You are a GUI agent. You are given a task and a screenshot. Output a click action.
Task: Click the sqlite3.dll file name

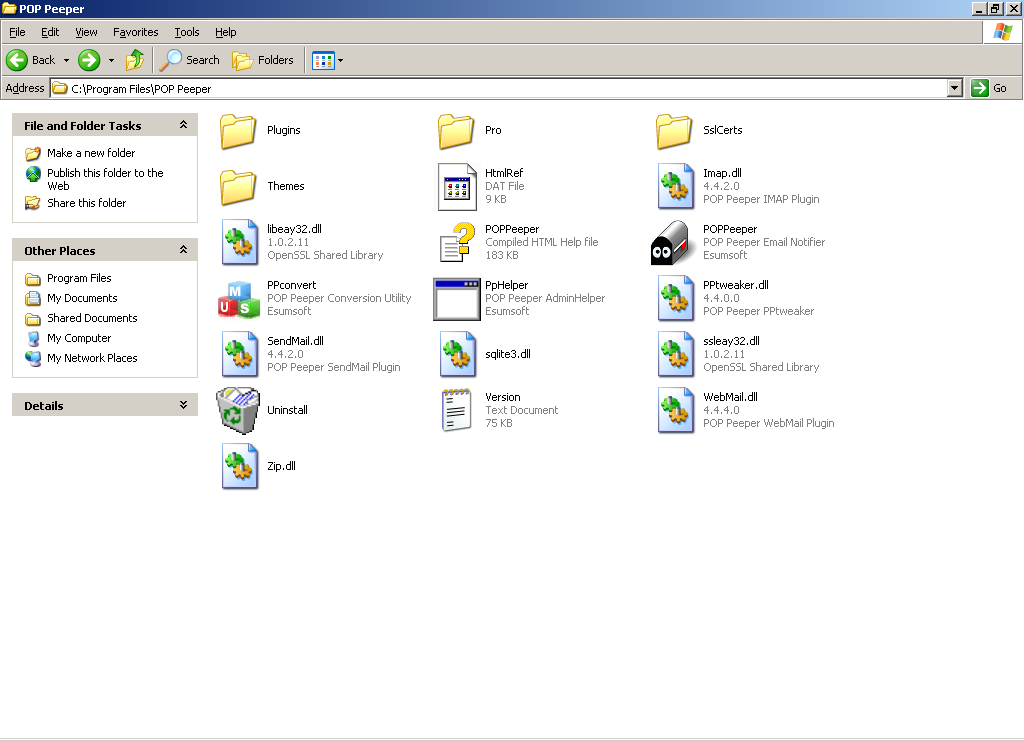point(507,355)
